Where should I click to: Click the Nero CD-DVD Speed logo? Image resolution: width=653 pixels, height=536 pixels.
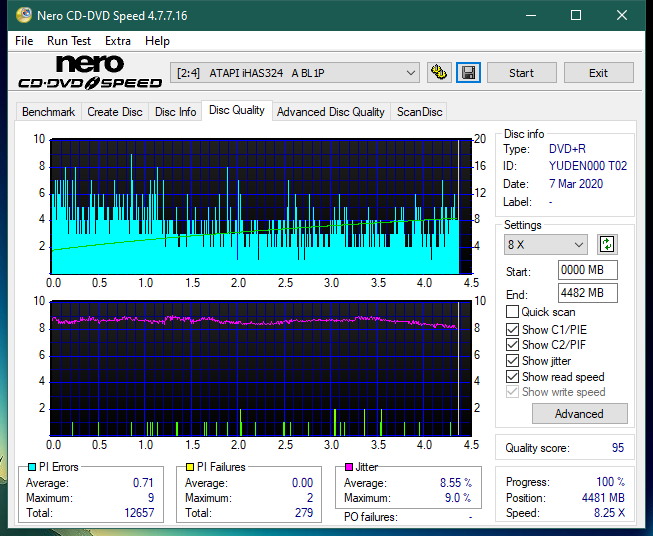[x=90, y=73]
